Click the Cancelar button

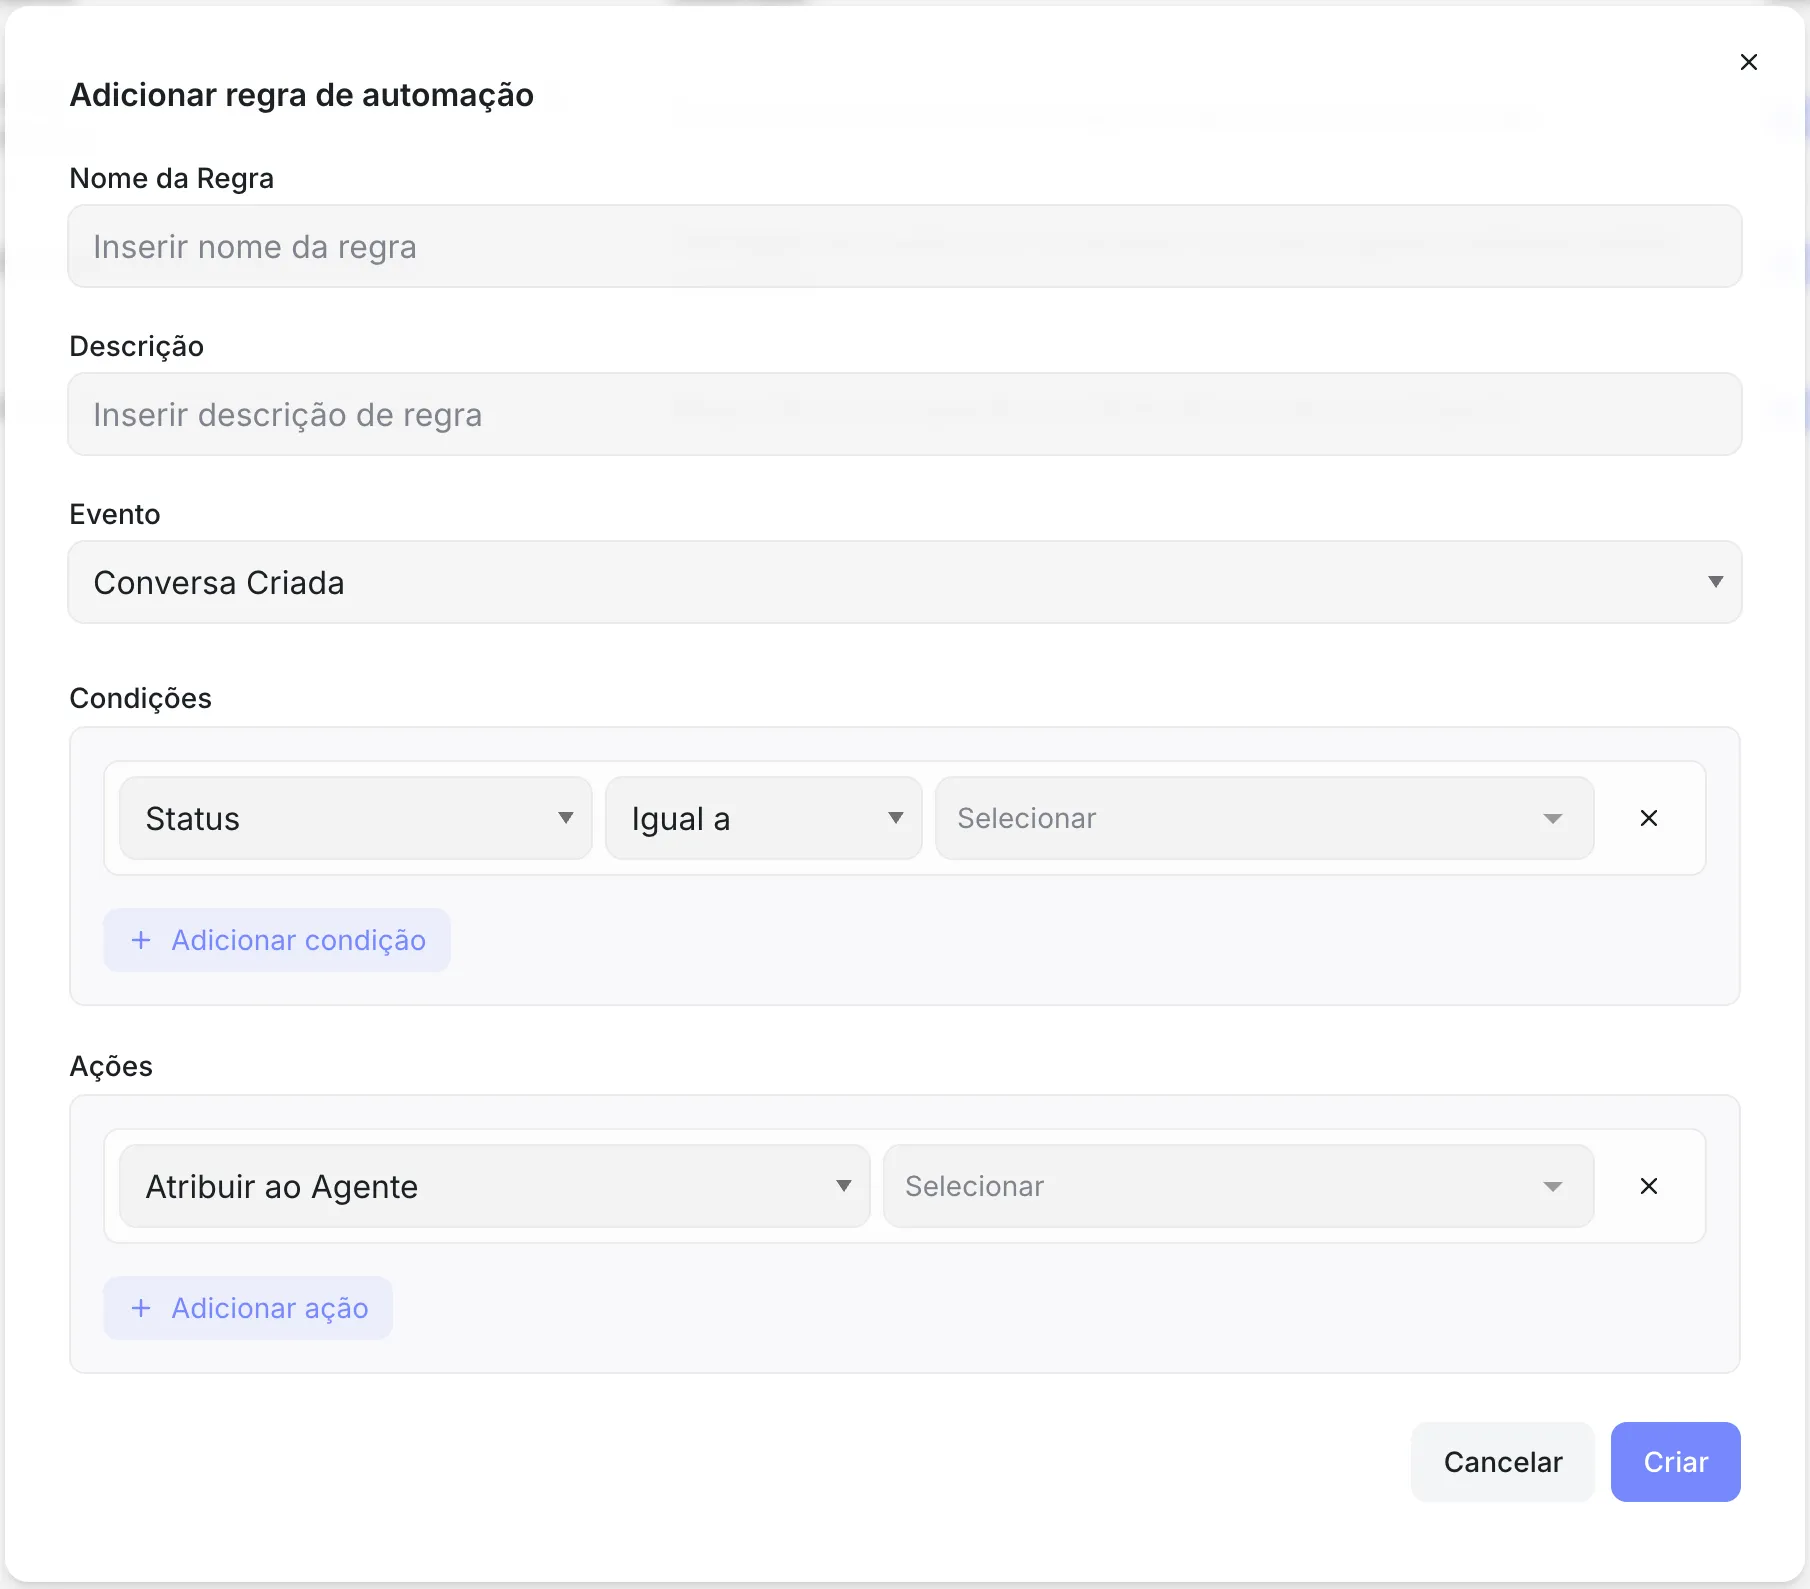pyautogui.click(x=1503, y=1462)
